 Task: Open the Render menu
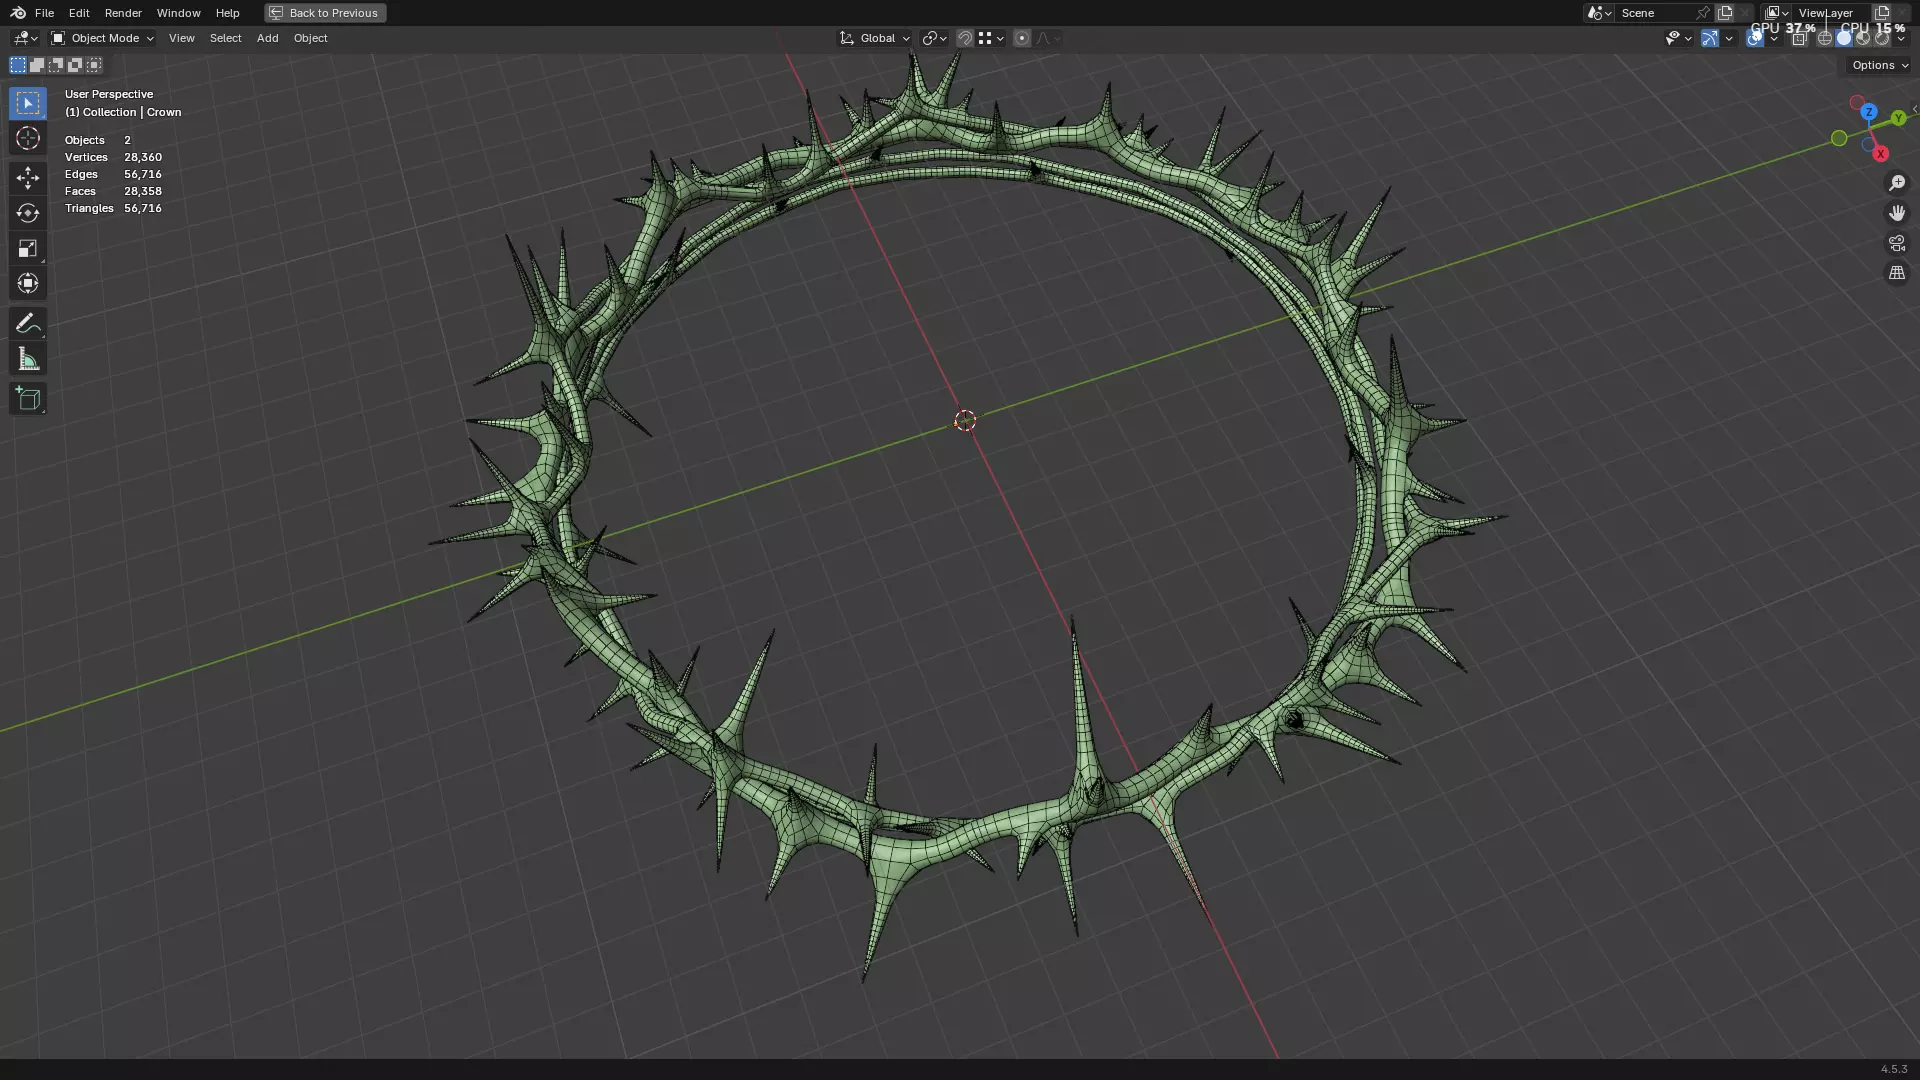[123, 13]
